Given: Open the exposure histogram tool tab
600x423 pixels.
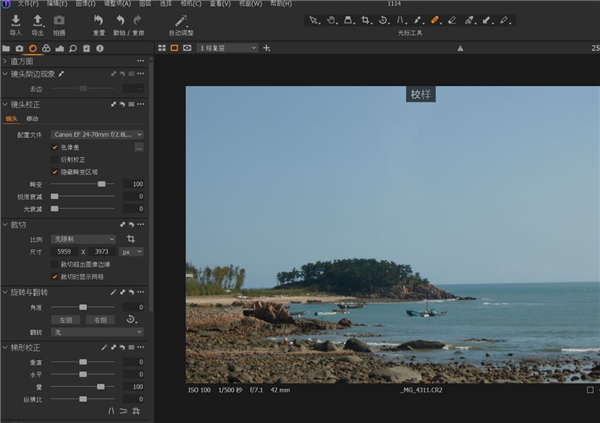Looking at the screenshot, I should (x=60, y=48).
